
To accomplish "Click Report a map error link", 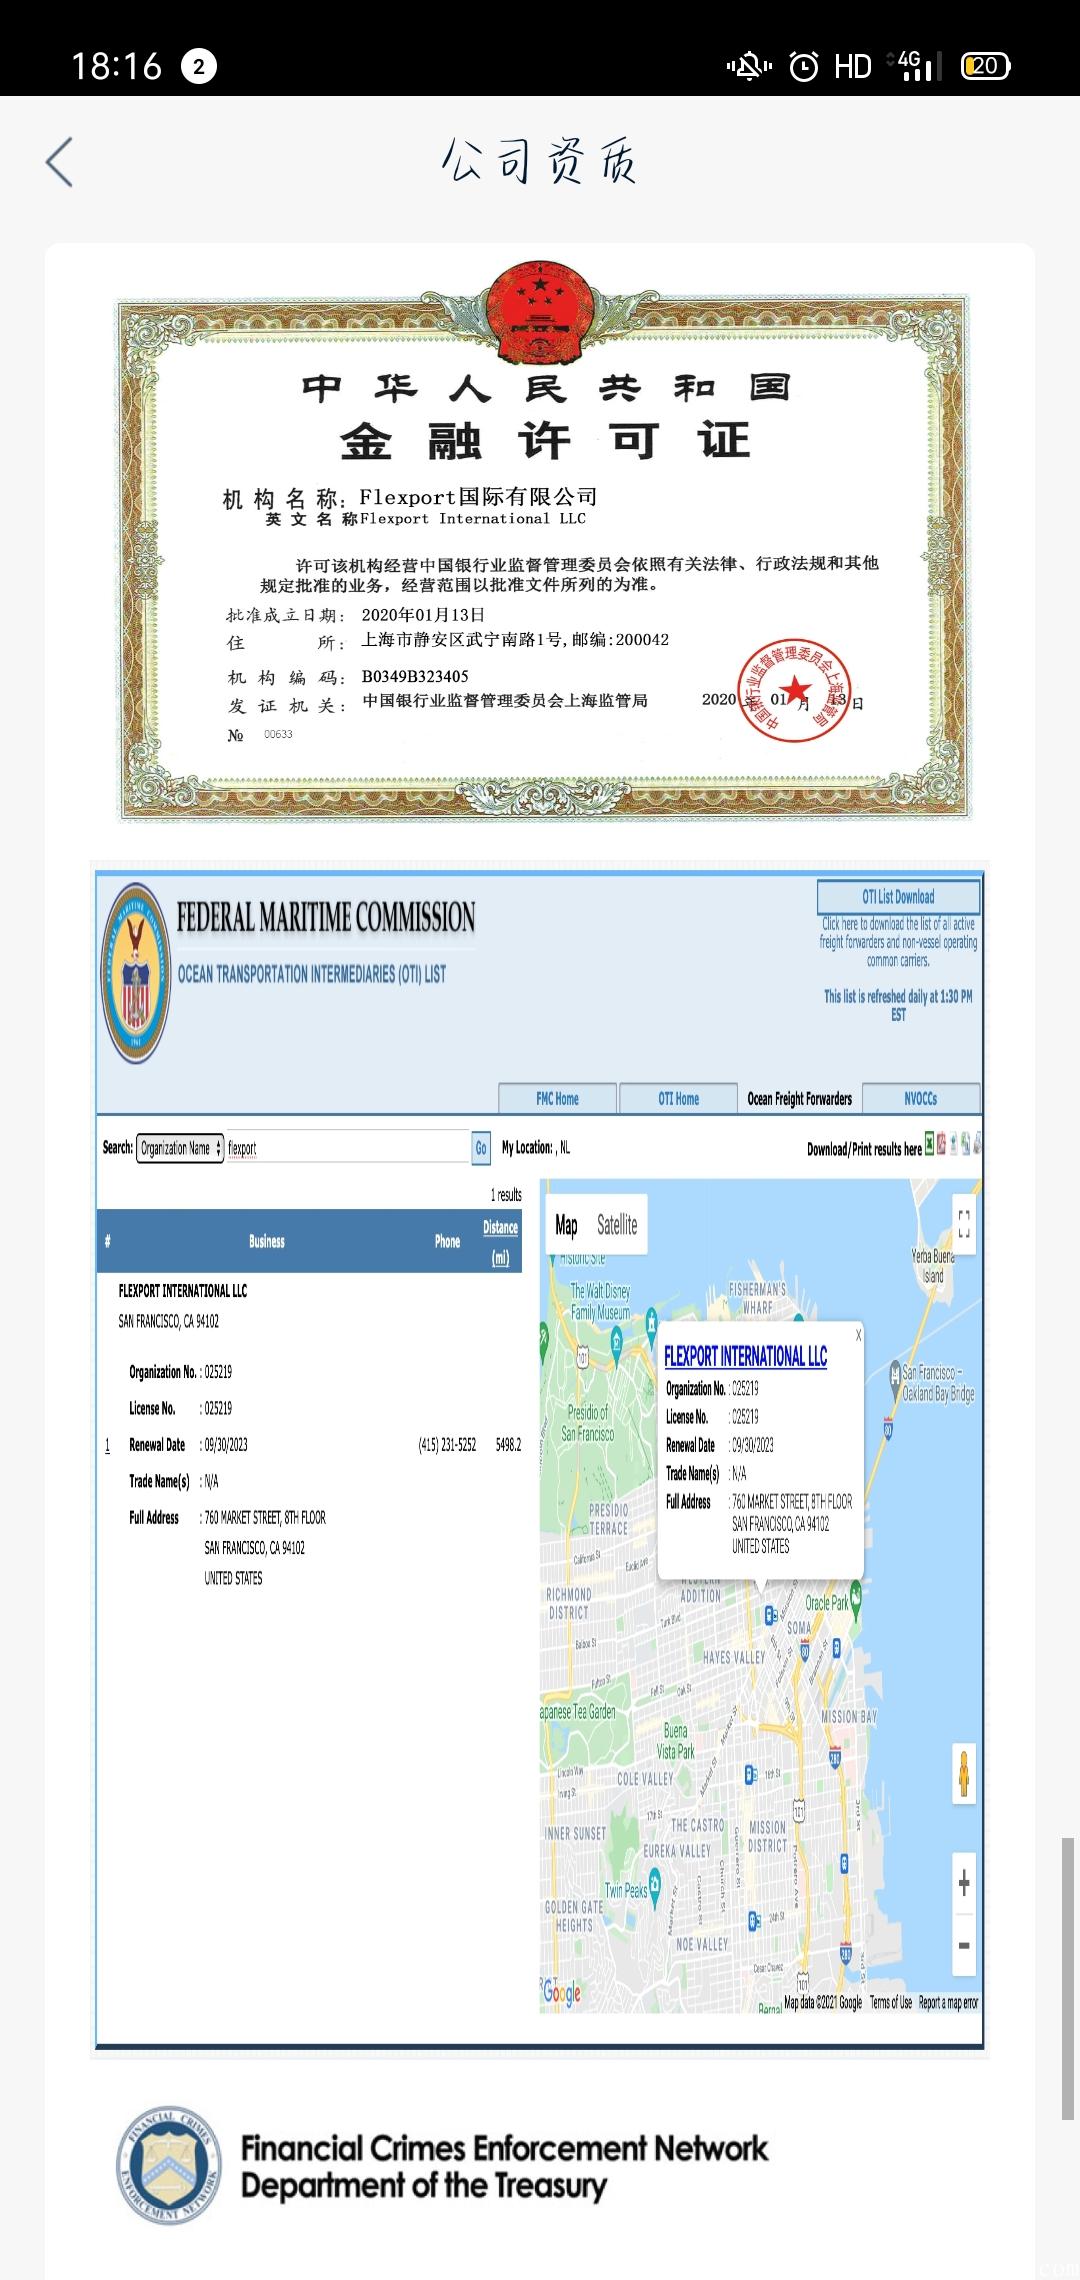I will [x=948, y=2002].
